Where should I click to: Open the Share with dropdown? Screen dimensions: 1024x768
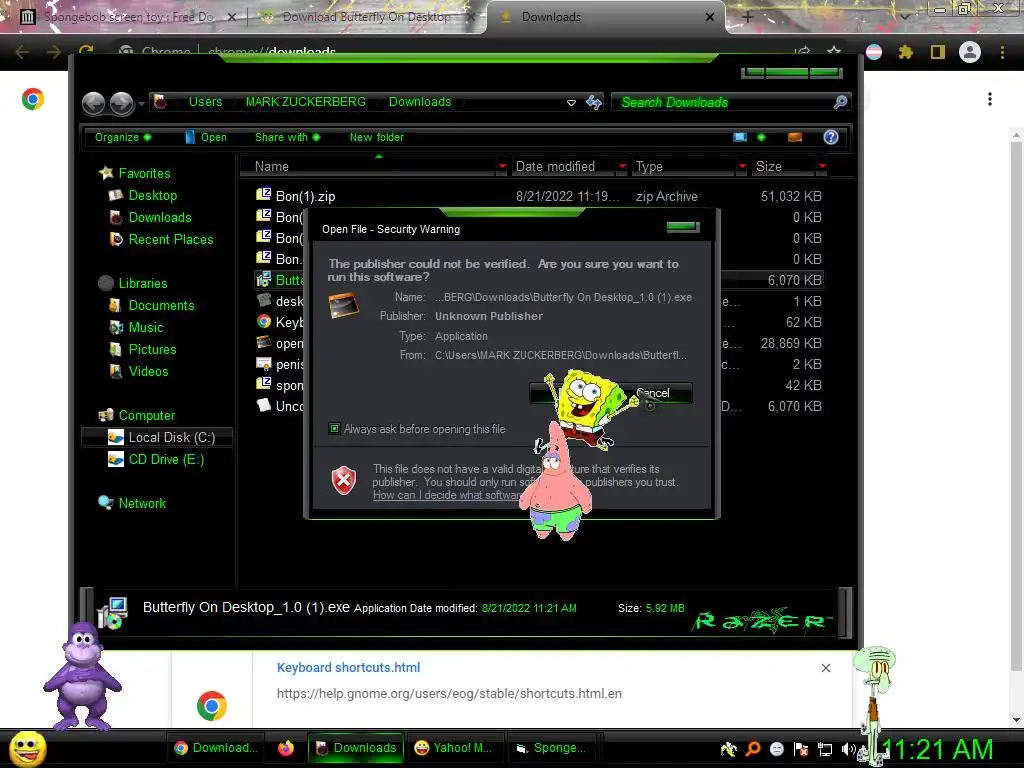tap(287, 137)
